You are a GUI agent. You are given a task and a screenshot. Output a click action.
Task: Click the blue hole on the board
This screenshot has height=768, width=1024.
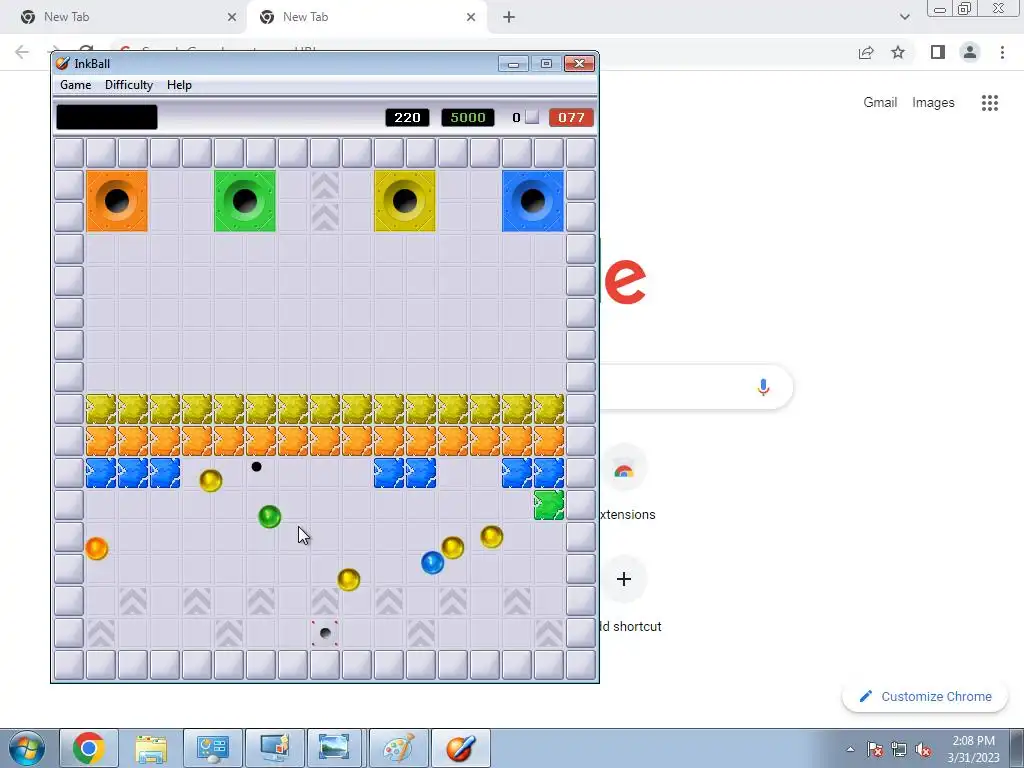point(533,201)
